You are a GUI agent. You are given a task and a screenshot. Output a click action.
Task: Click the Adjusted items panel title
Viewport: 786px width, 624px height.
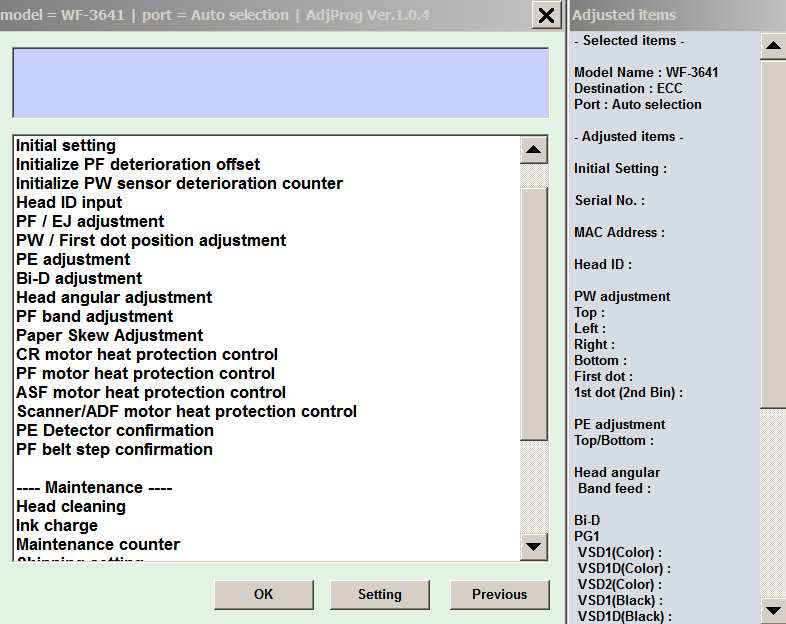pos(624,16)
